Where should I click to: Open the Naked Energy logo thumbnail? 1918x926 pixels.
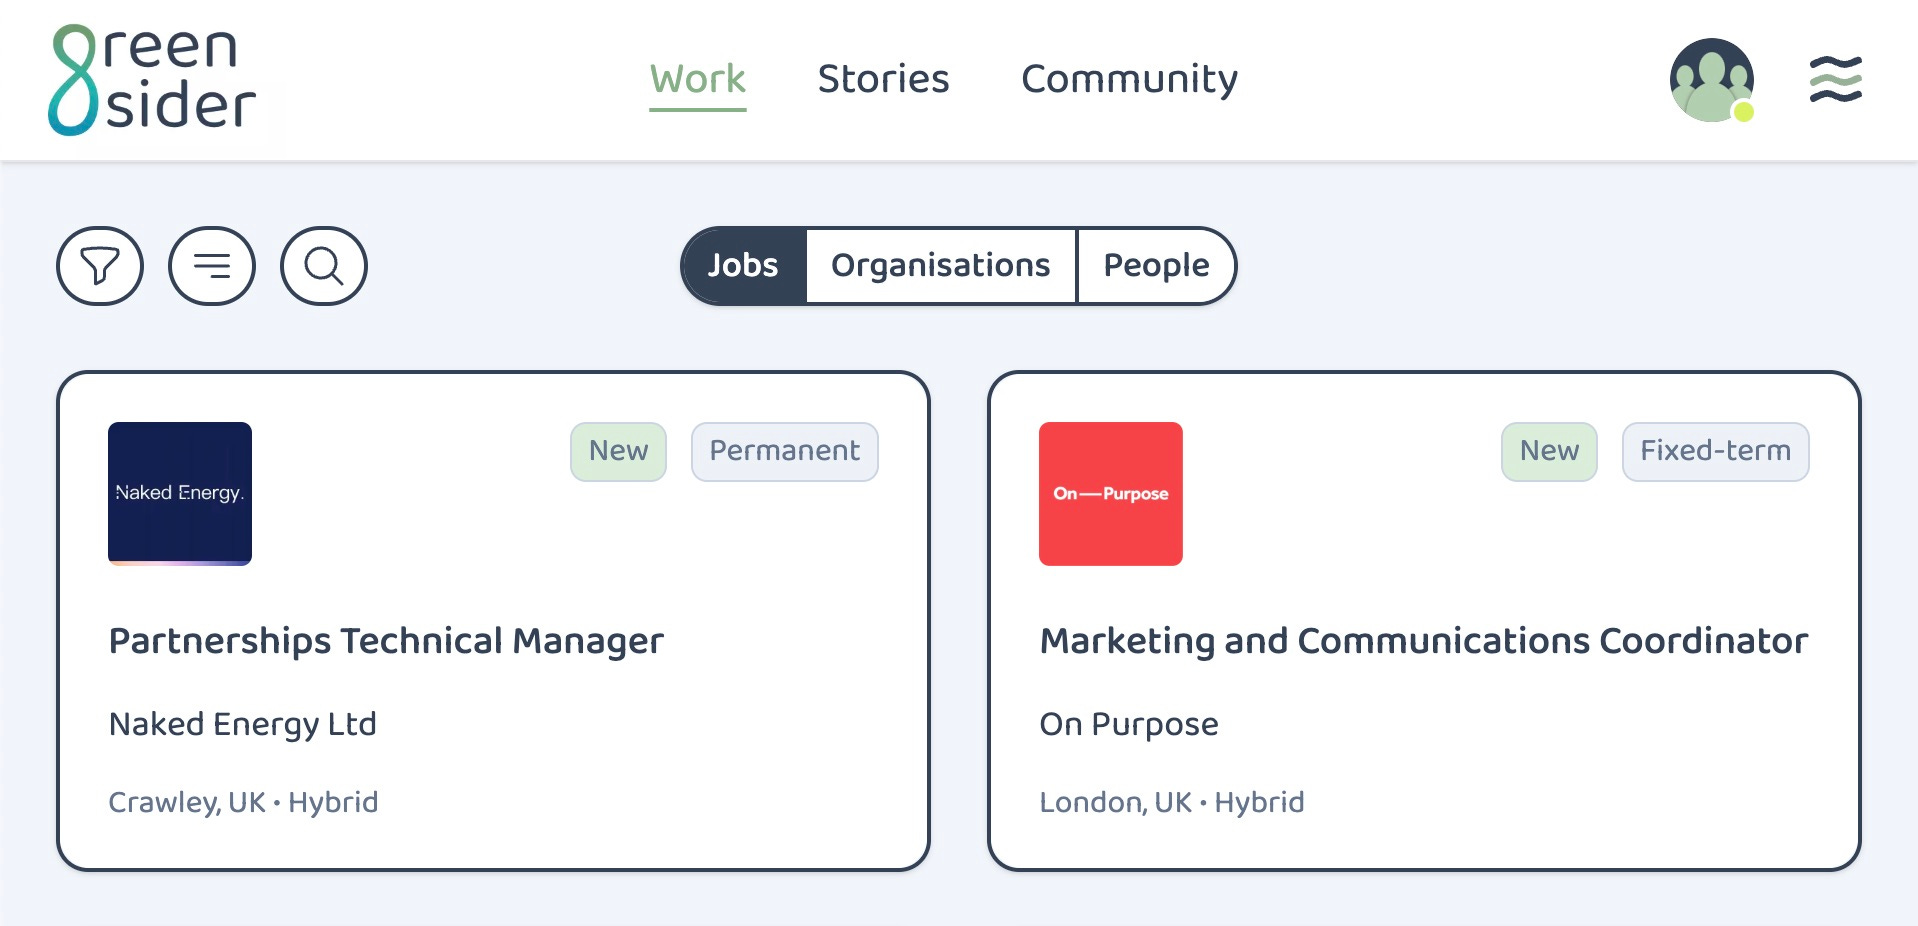pos(180,494)
